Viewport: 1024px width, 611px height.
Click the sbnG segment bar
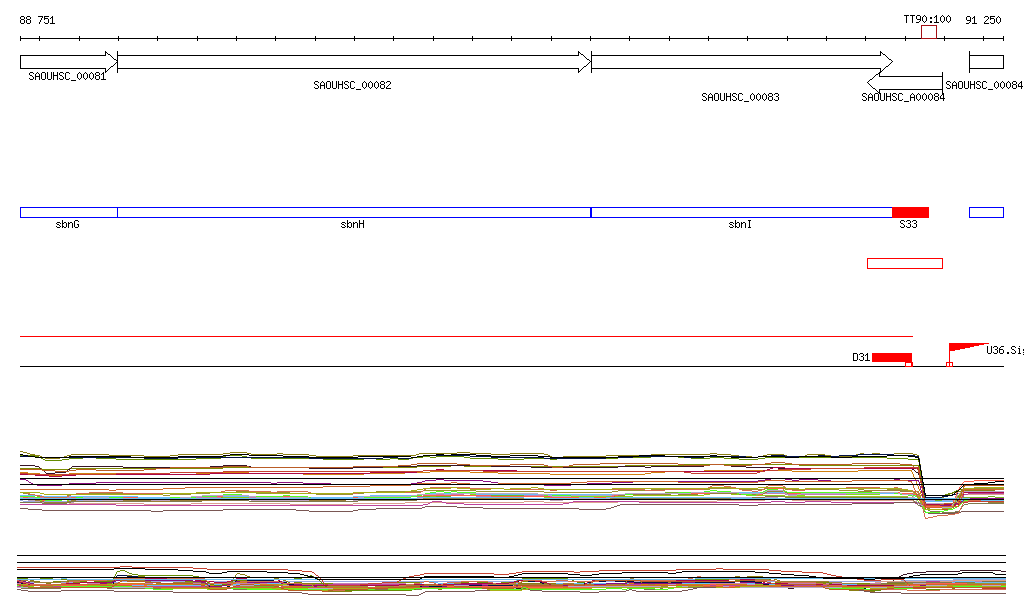coord(68,212)
